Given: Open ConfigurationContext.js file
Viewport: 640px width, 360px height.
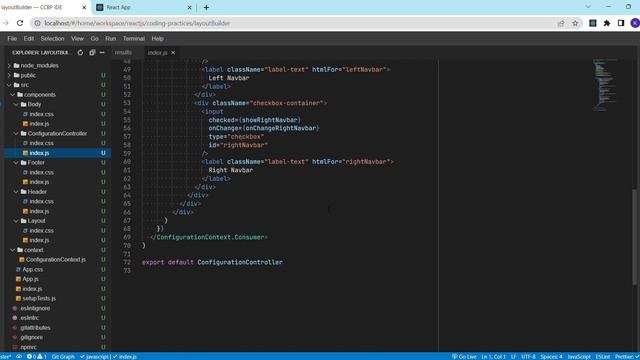Looking at the screenshot, I should tap(56, 260).
